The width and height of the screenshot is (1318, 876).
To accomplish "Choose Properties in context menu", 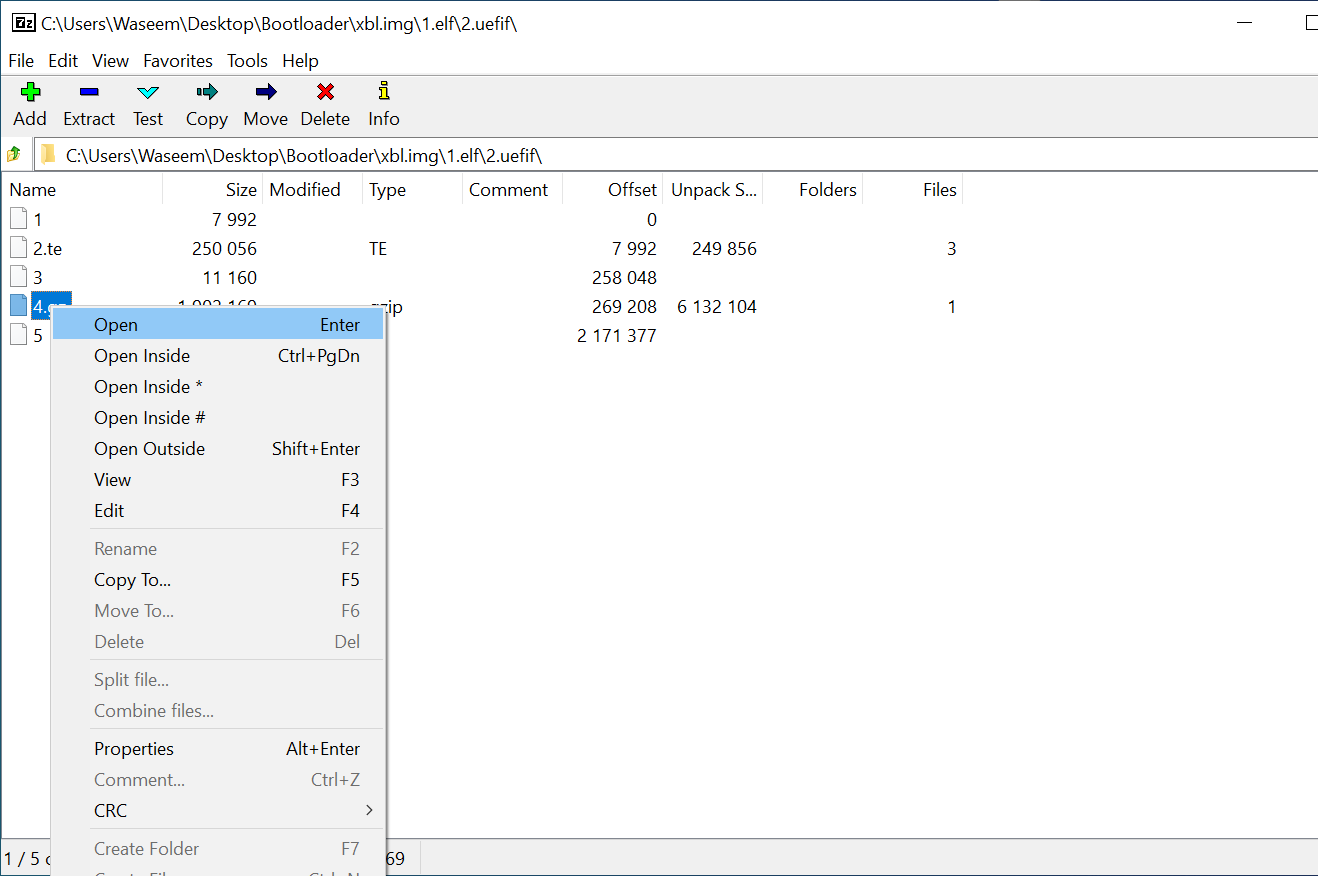I will point(218,748).
